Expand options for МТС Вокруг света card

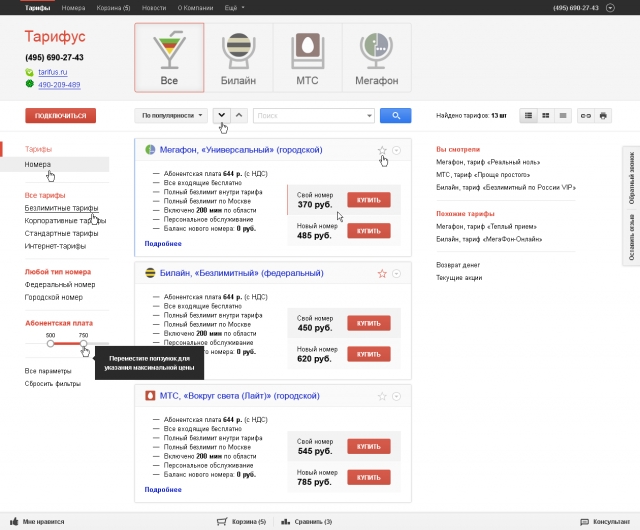pyautogui.click(x=396, y=396)
